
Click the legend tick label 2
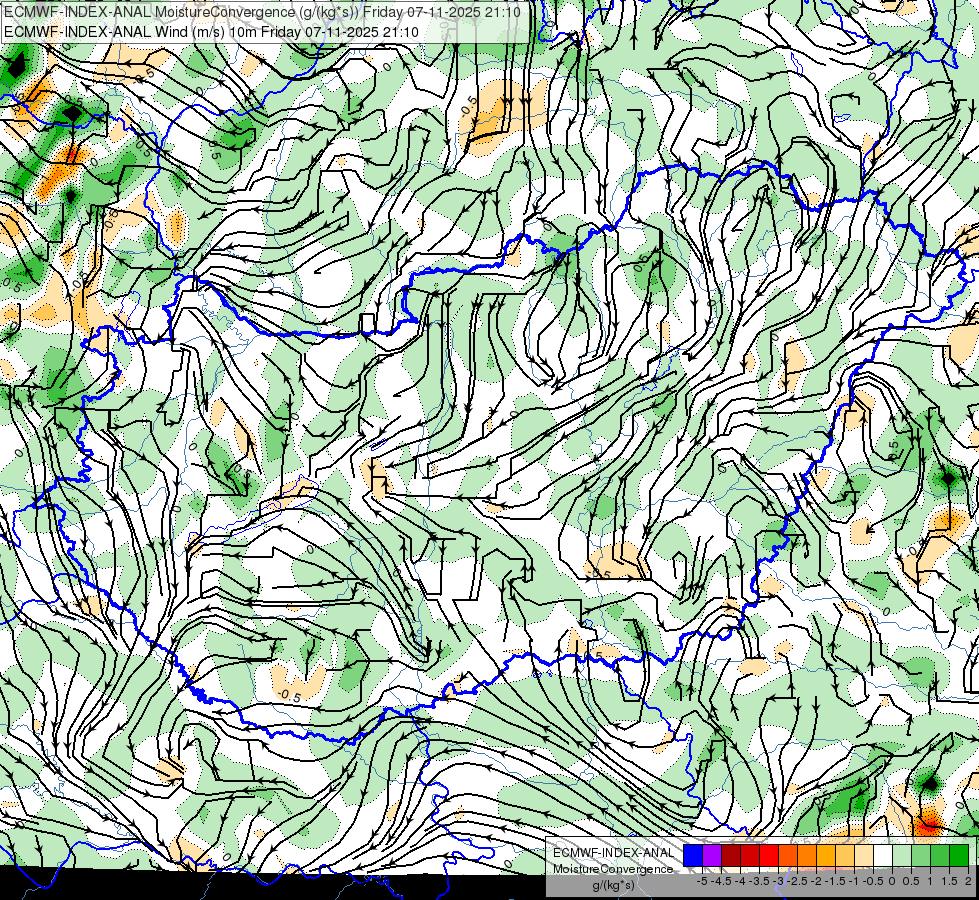968,881
